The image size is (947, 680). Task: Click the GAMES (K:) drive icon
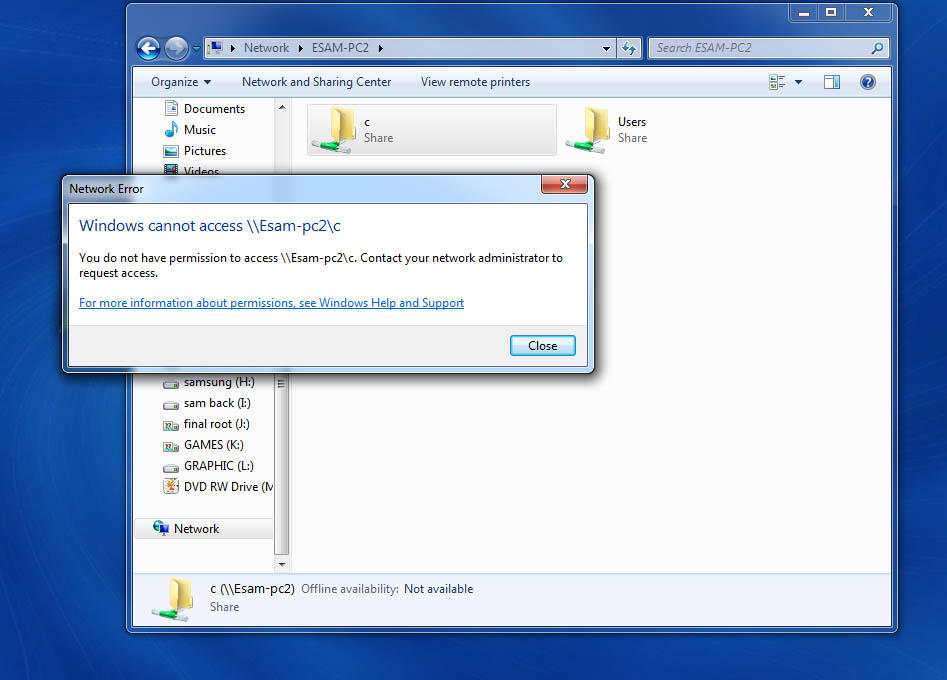click(171, 447)
